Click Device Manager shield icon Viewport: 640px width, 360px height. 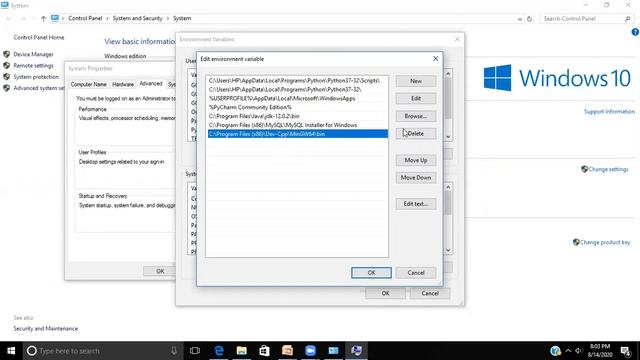(x=7, y=54)
